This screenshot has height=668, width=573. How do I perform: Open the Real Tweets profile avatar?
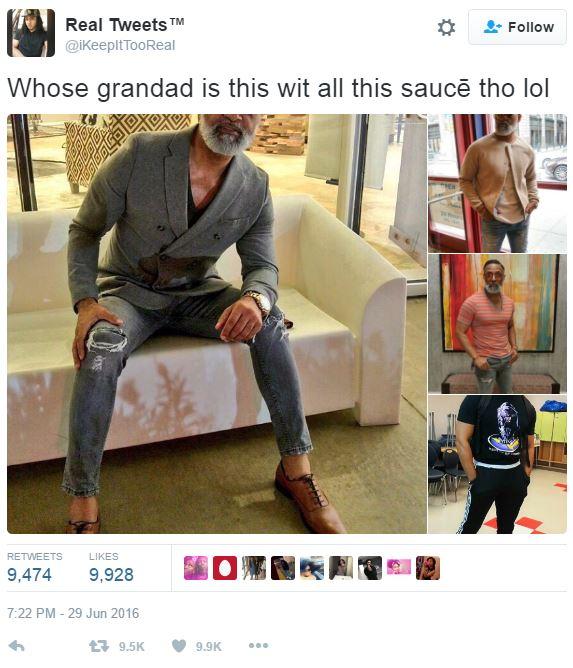pyautogui.click(x=31, y=33)
